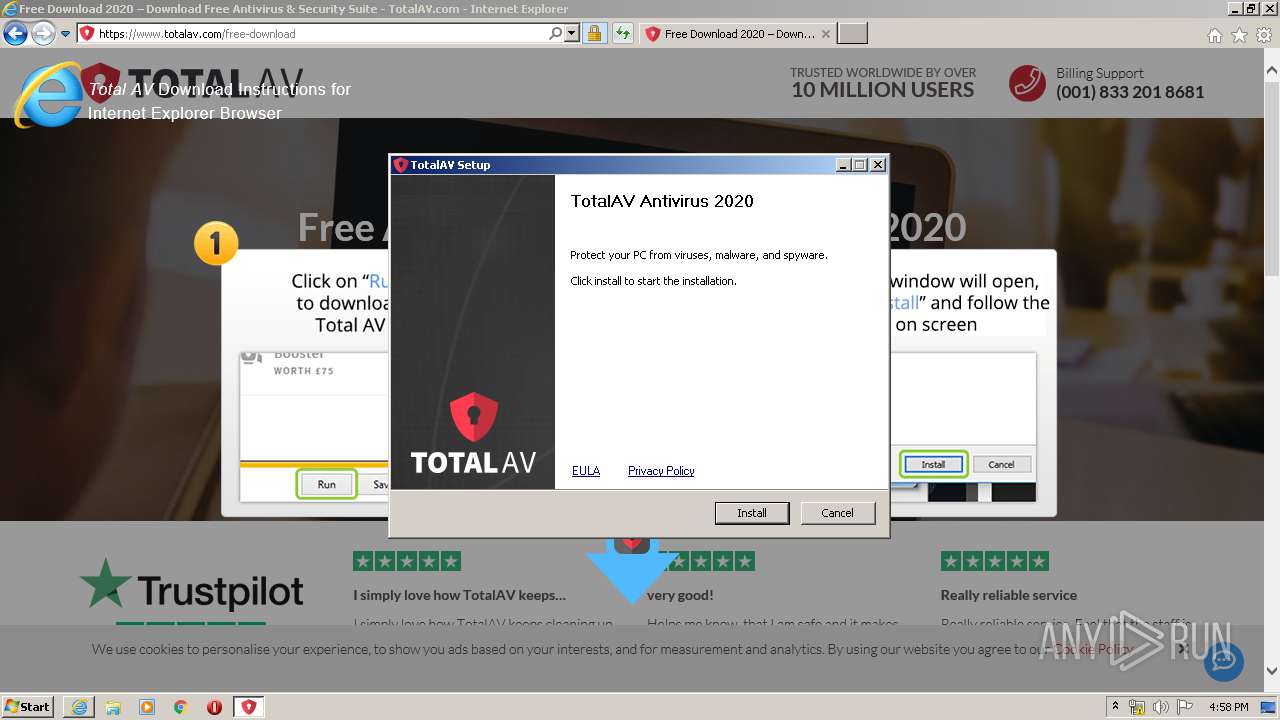Click the 10 MILLION USERS header text

click(x=882, y=90)
